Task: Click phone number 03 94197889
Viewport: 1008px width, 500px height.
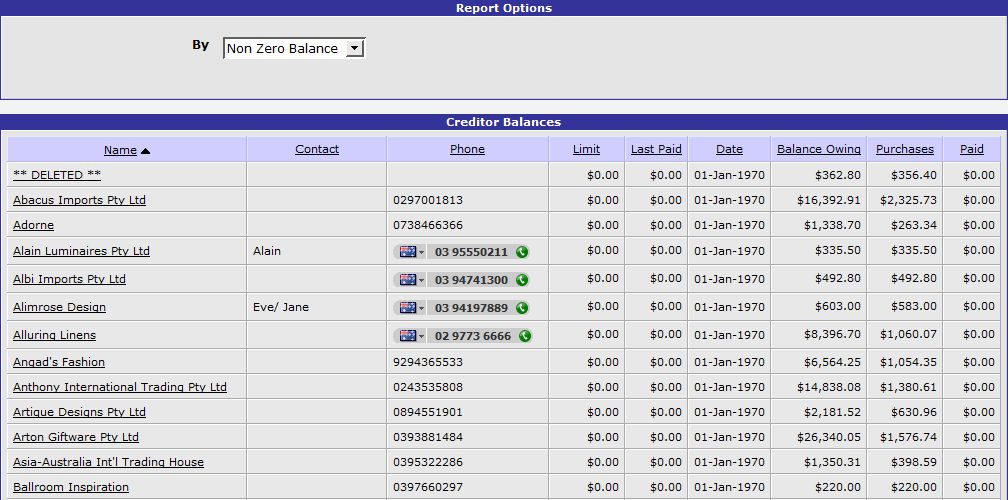Action: [x=471, y=308]
